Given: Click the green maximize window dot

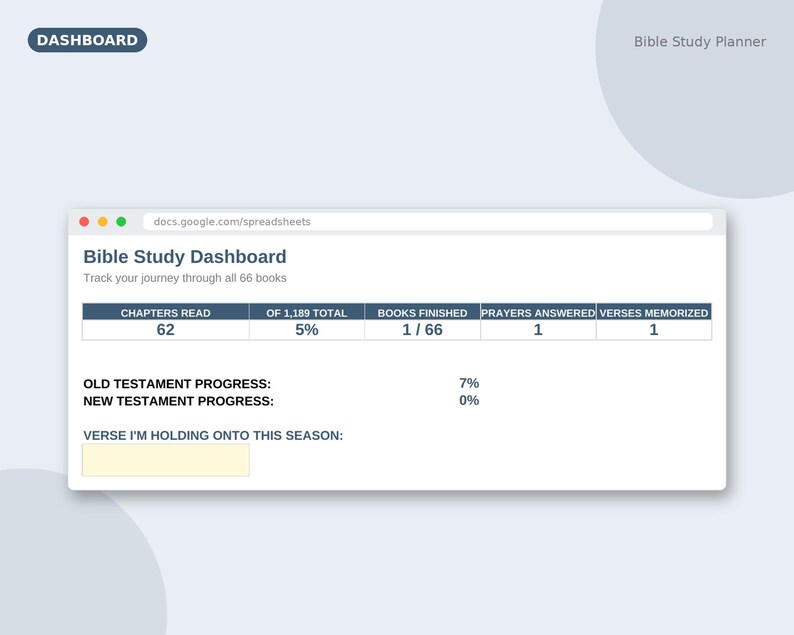Looking at the screenshot, I should 121,222.
